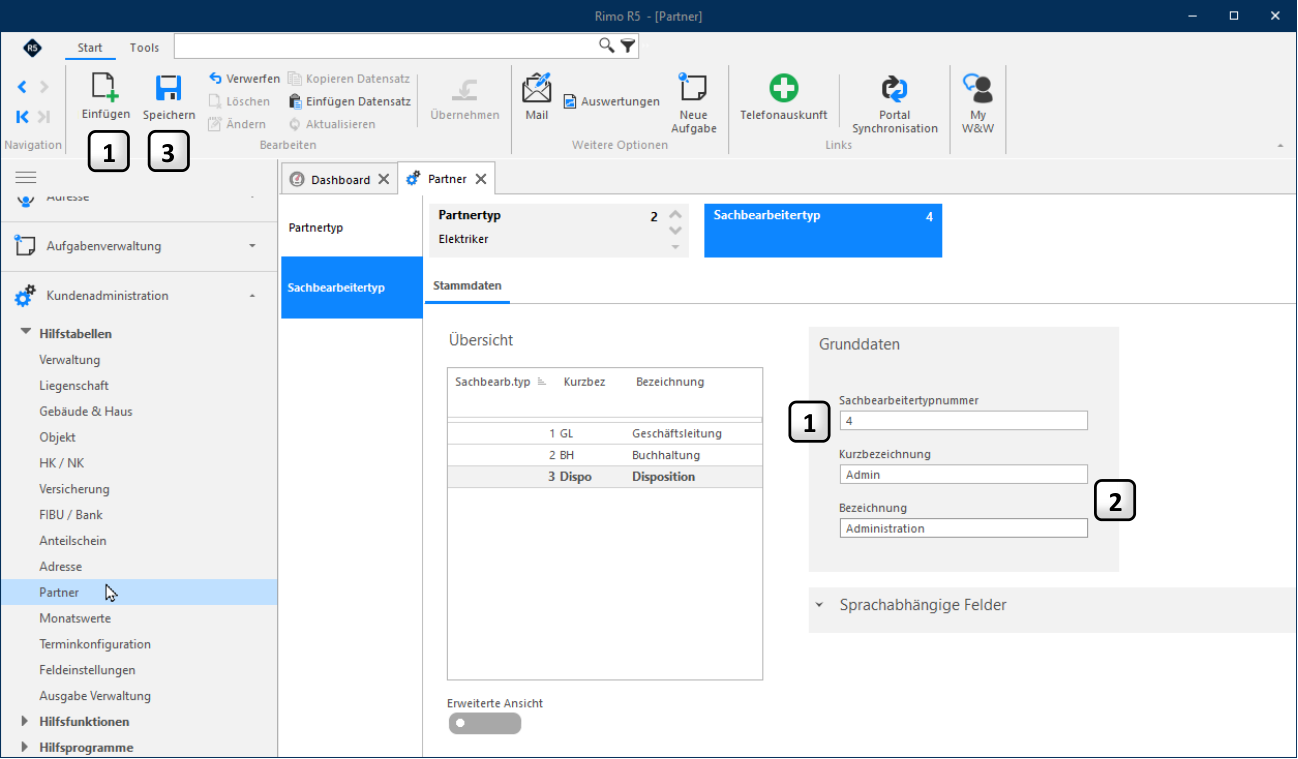Screen dimensions: 1298x759
Task: Click the Einfügen new record icon
Action: 105,88
